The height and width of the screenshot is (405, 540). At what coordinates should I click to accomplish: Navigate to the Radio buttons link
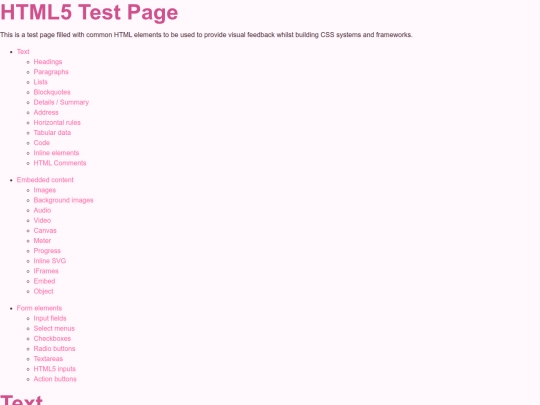point(54,349)
